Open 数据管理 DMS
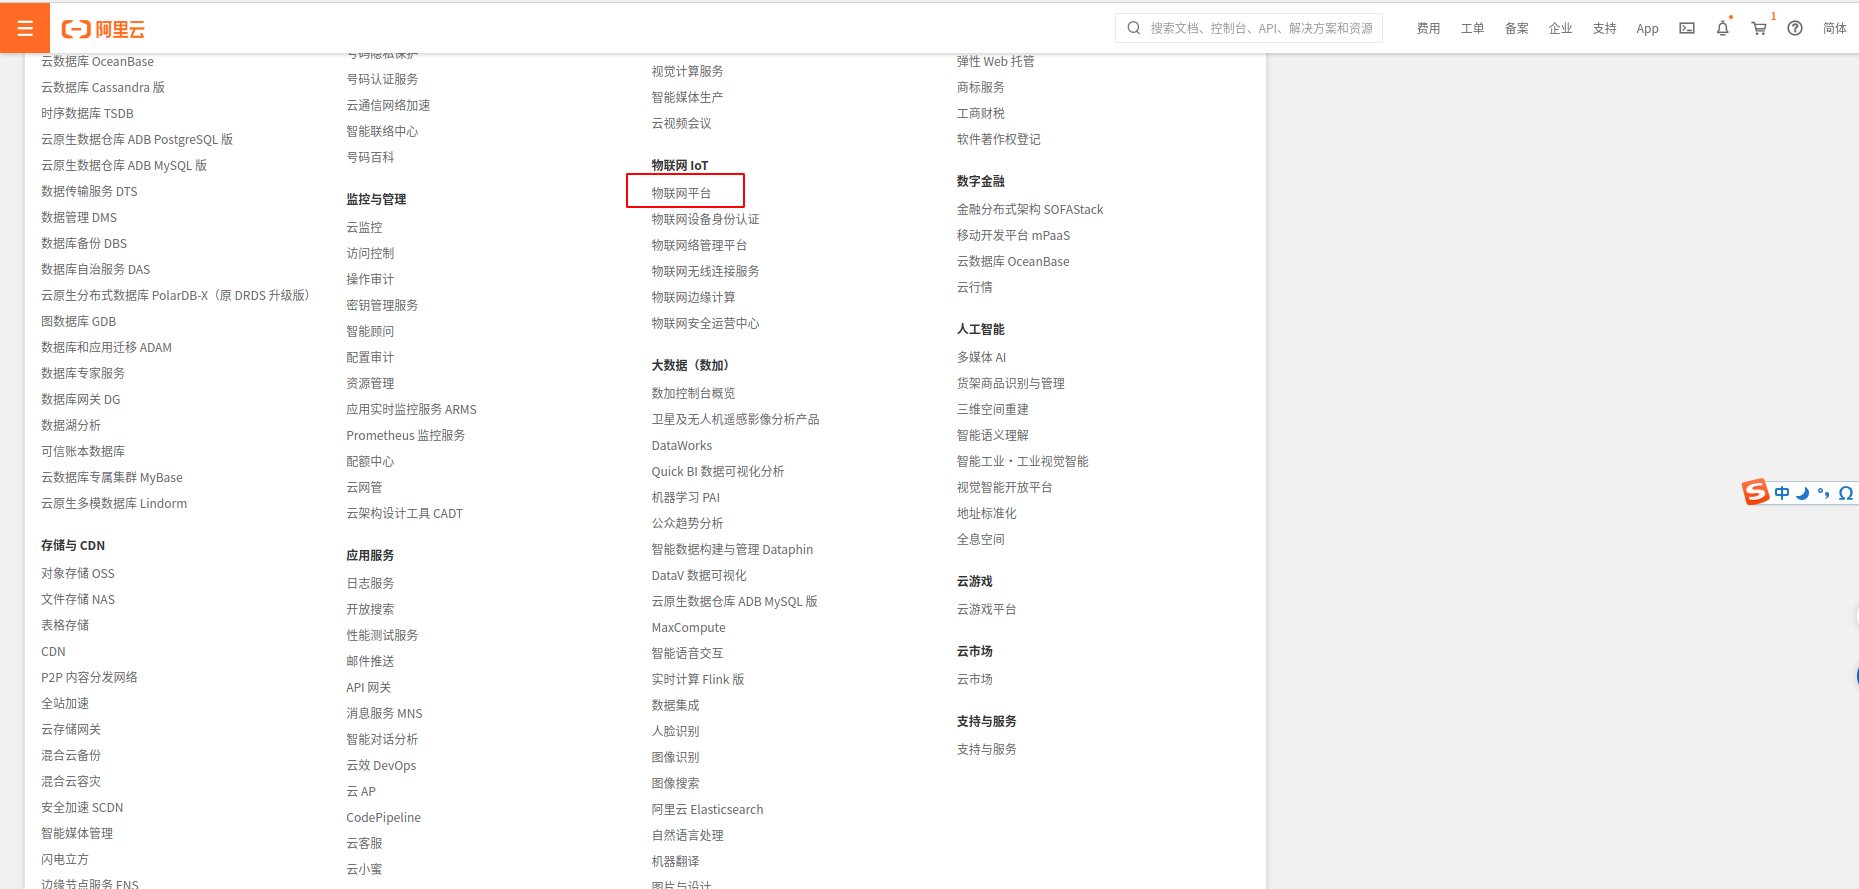The image size is (1859, 889). point(79,217)
